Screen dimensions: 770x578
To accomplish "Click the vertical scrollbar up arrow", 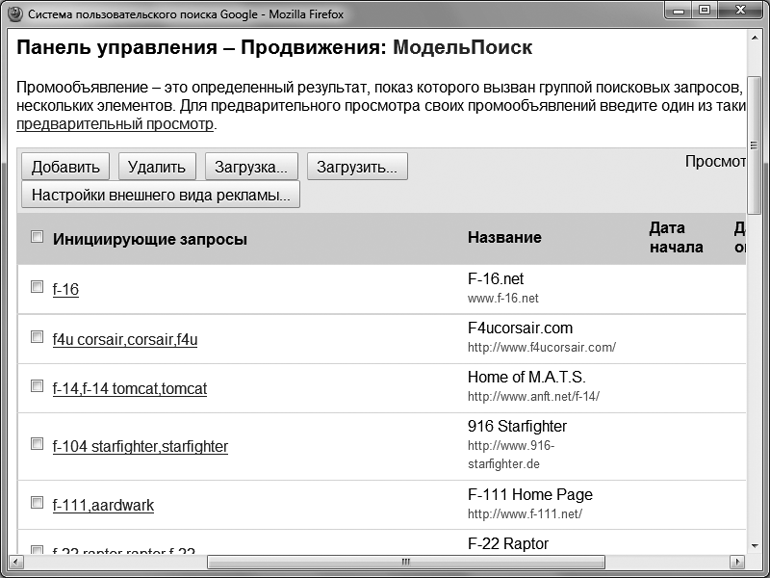I will [754, 38].
